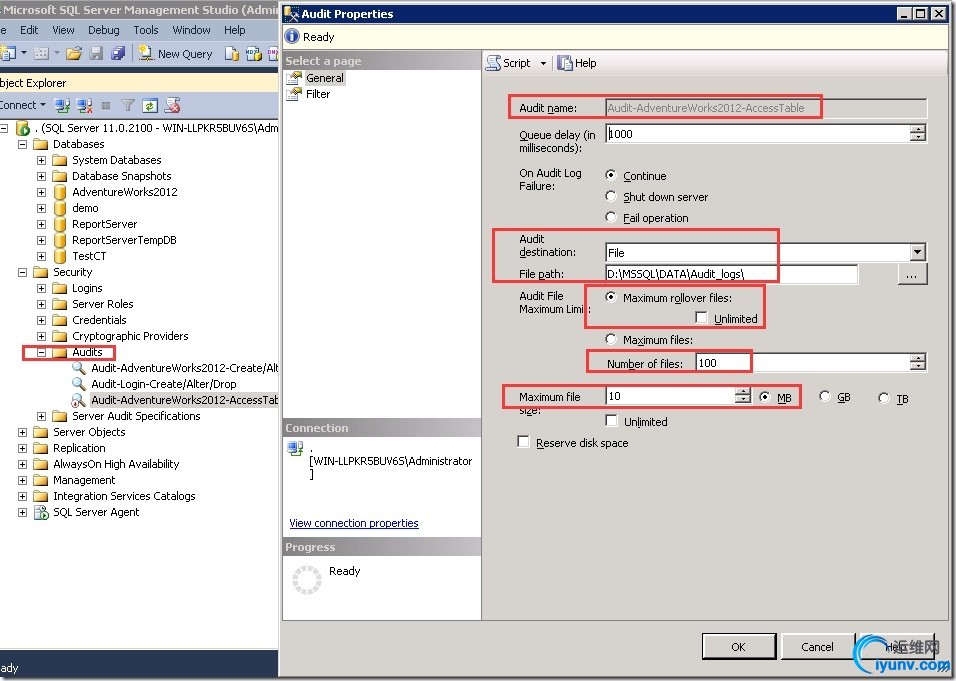Click View connection properties link

354,523
